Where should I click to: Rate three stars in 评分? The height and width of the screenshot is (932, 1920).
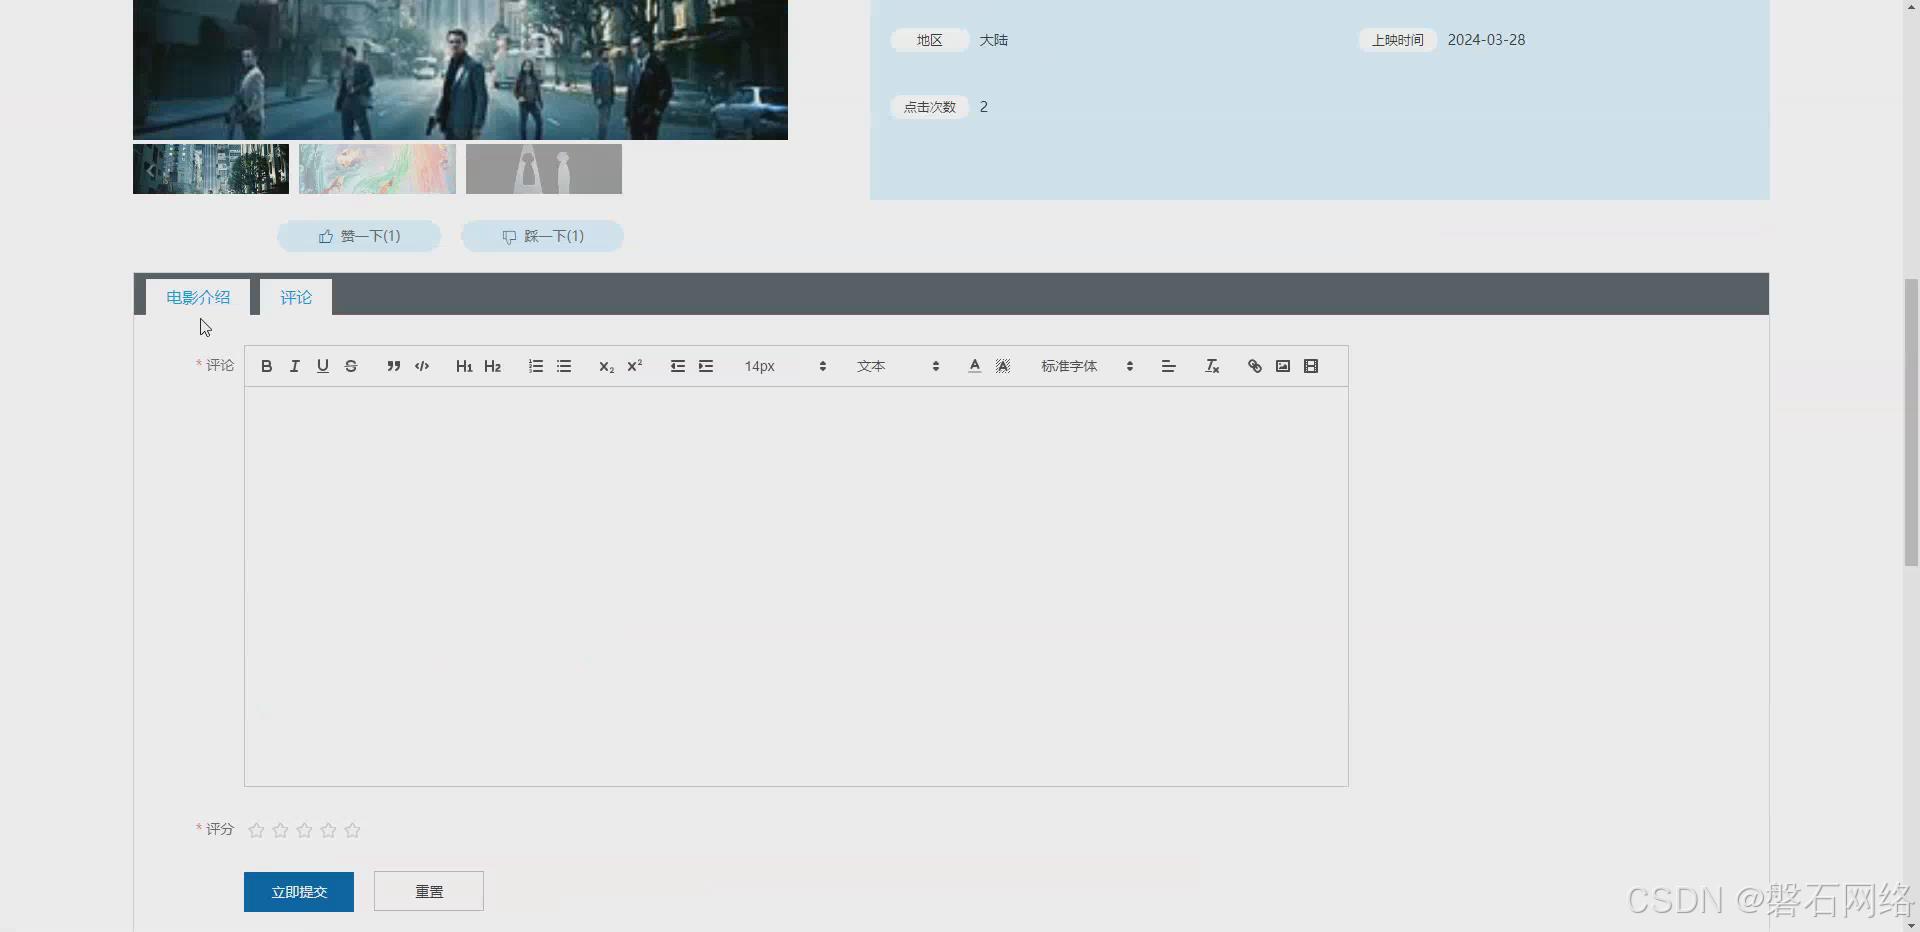tap(304, 830)
